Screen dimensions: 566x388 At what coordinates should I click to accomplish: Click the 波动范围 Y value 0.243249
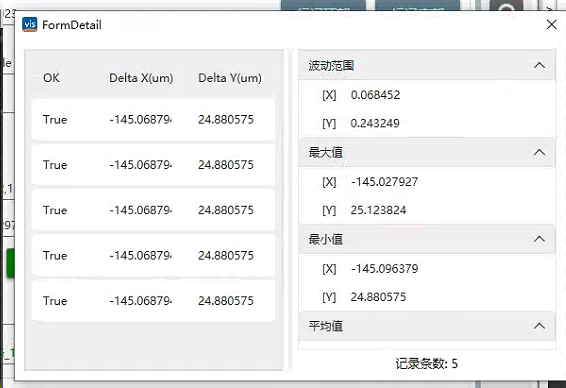pyautogui.click(x=375, y=123)
